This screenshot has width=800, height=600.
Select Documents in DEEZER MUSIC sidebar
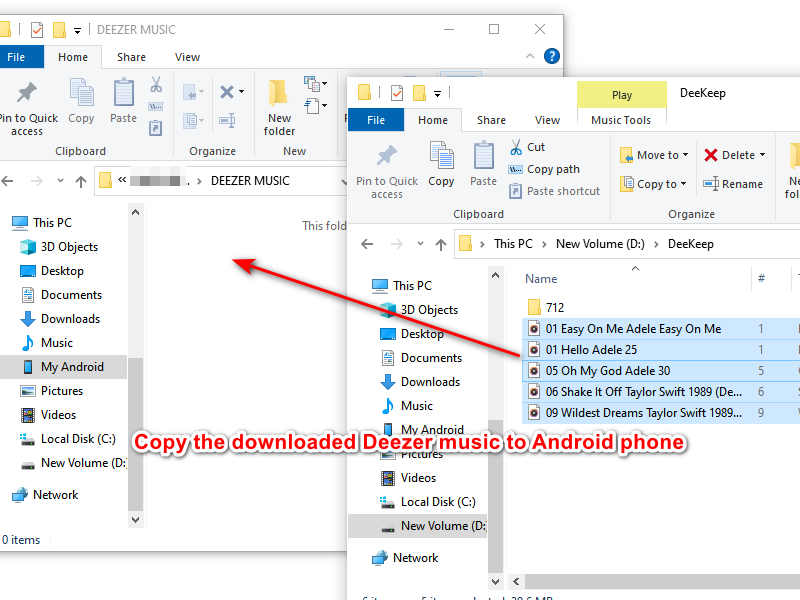[62, 295]
